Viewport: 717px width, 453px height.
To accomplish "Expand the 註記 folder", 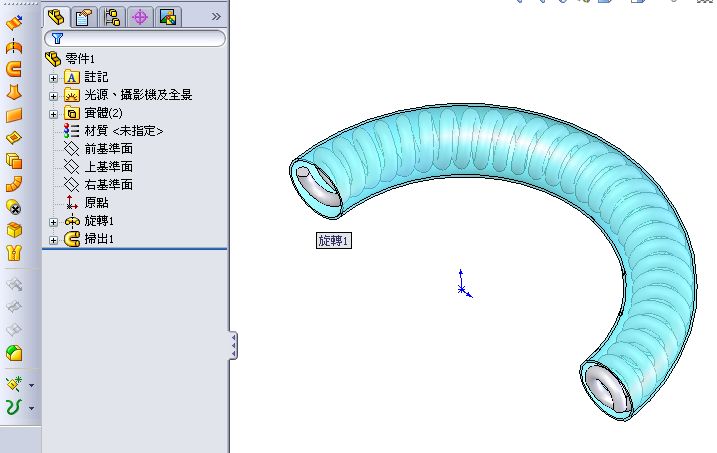I will point(54,78).
